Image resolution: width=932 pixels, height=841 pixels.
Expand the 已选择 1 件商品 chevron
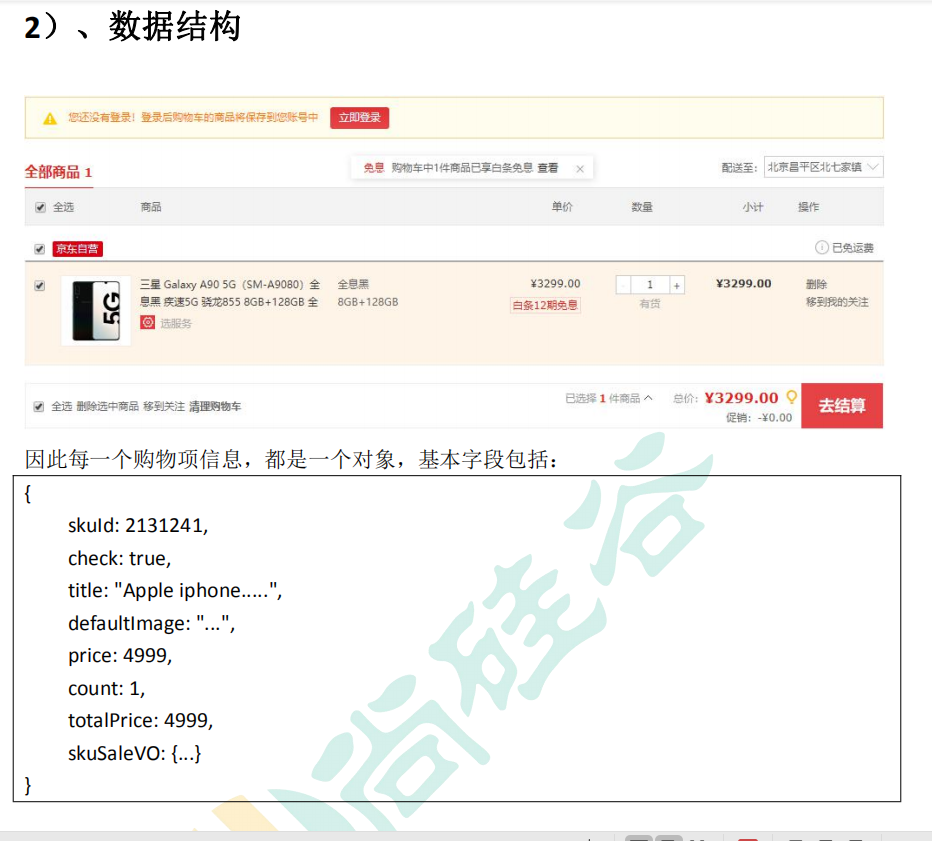click(648, 398)
